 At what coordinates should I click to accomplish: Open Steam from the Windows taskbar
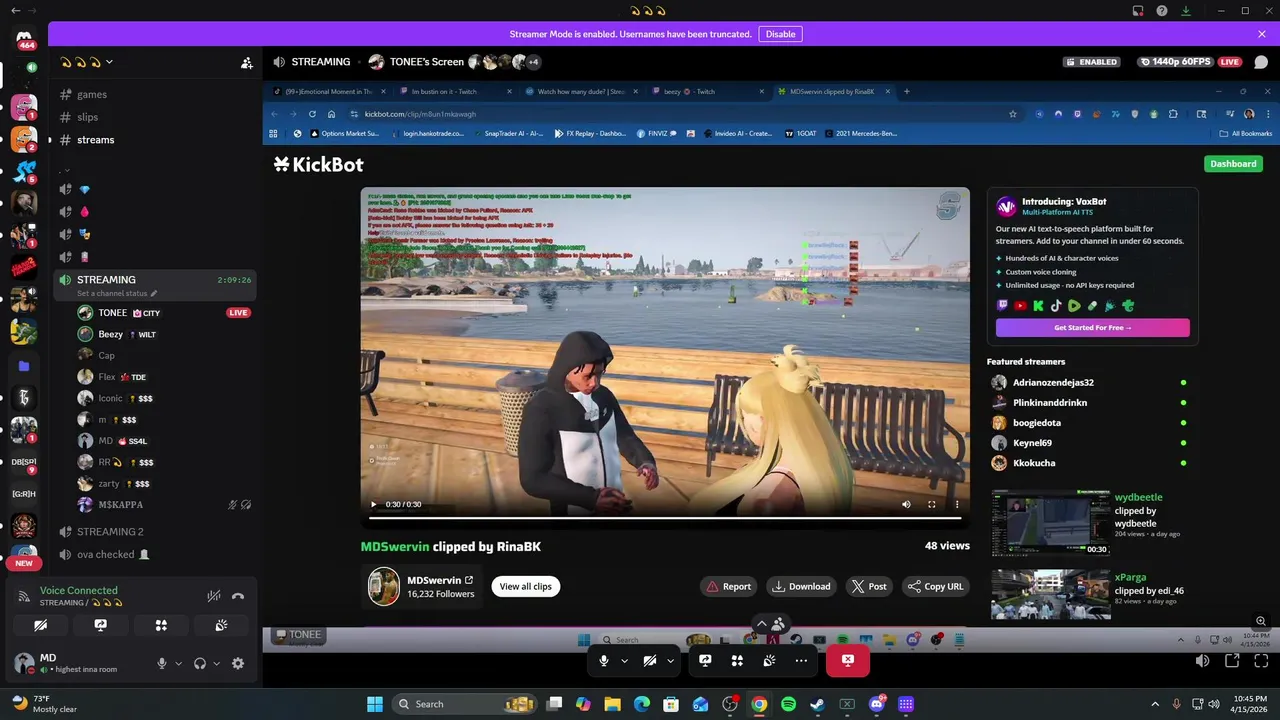click(x=817, y=704)
